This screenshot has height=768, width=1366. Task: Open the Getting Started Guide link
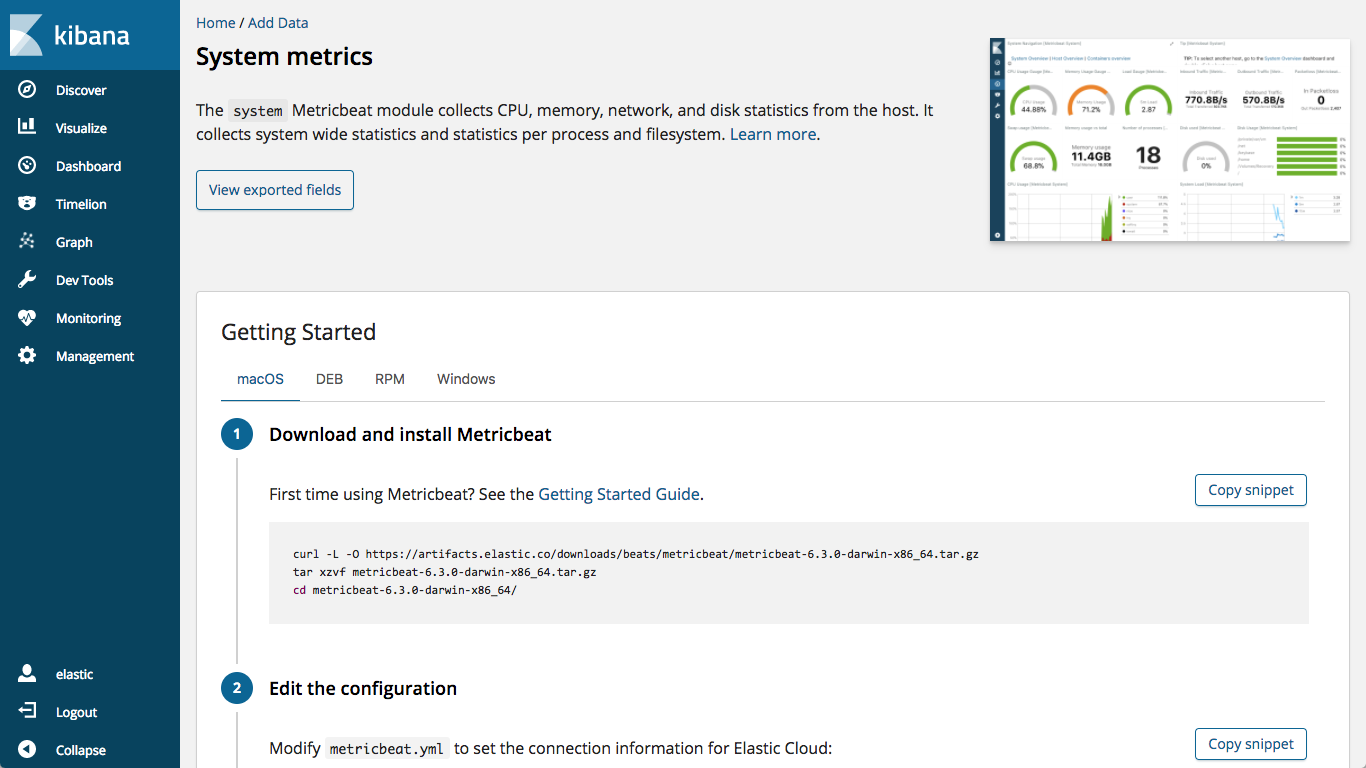click(x=619, y=493)
